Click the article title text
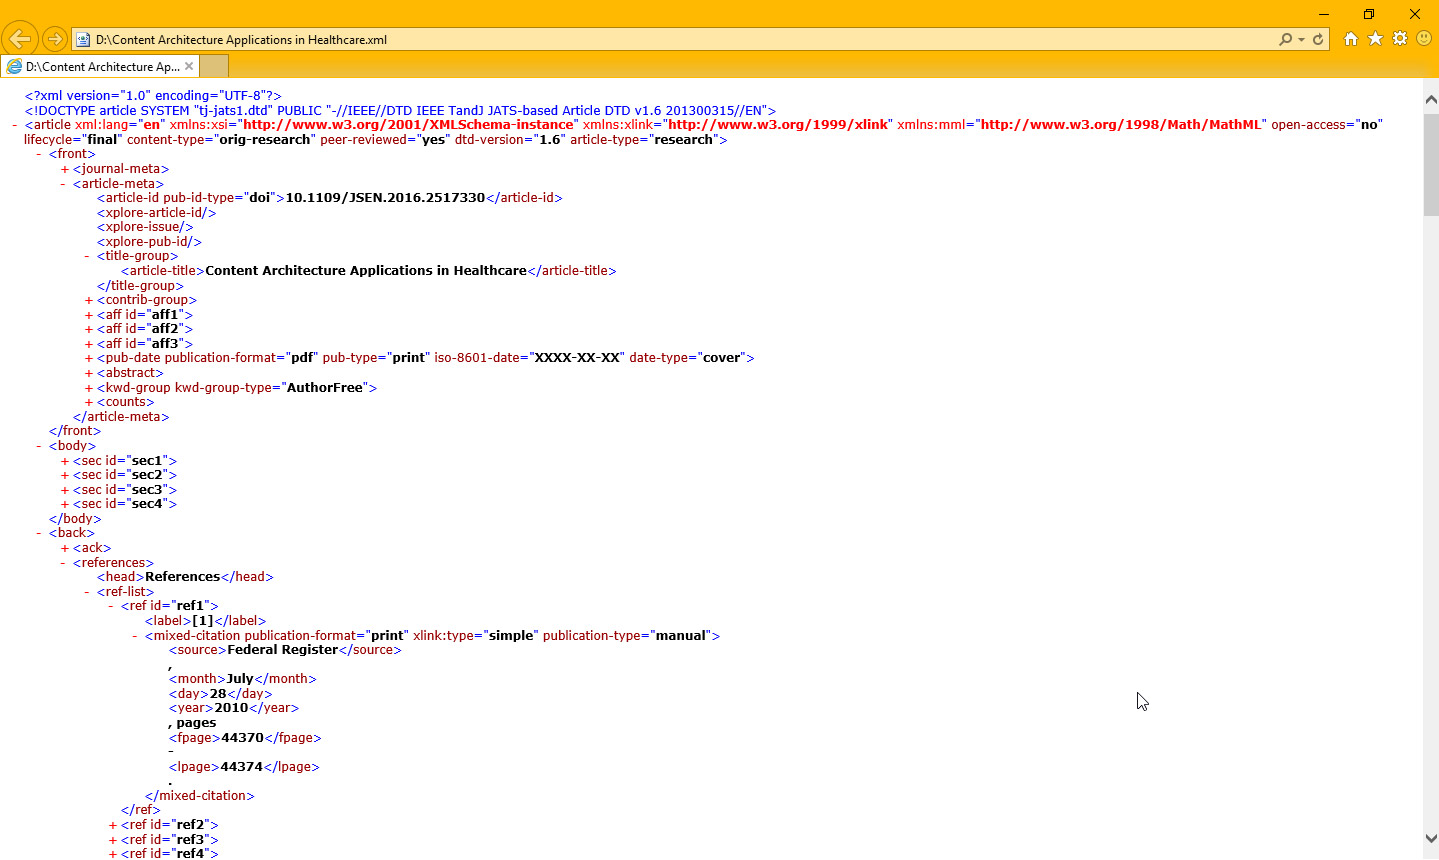Viewport: 1439px width, 860px height. tap(366, 271)
